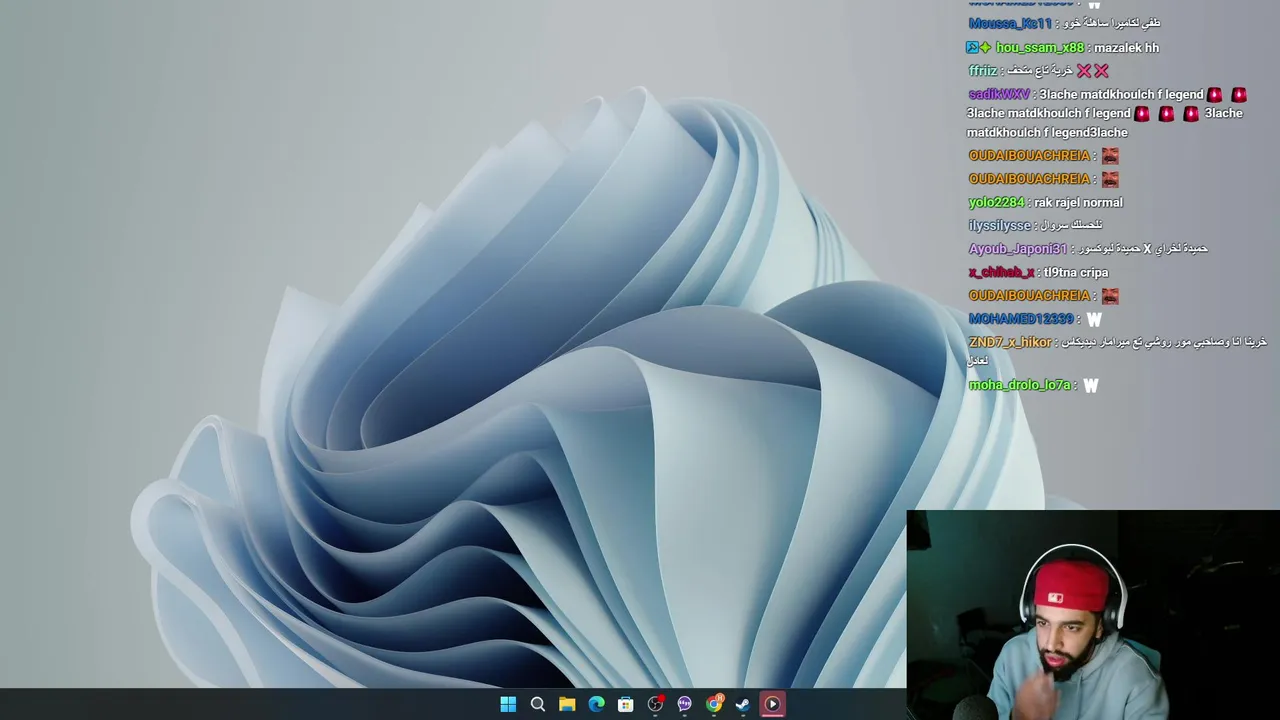Switch to OBS Studio on taskbar

(x=655, y=704)
